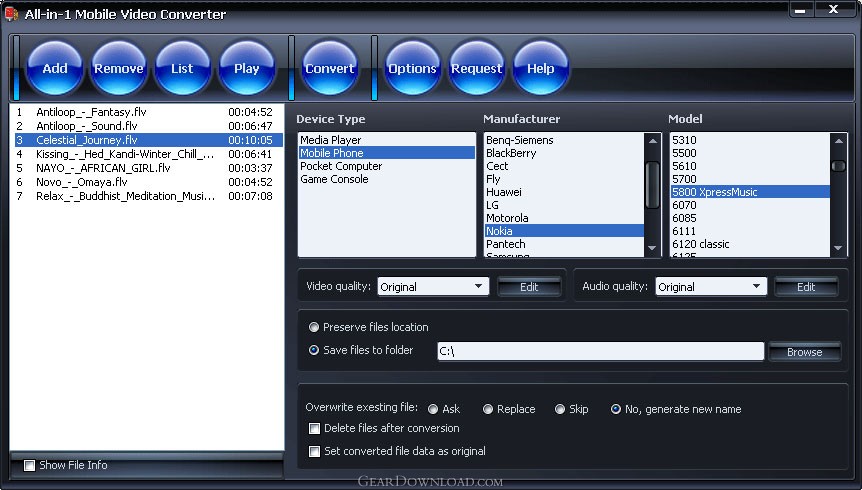Click the Request toolbar button

[477, 68]
